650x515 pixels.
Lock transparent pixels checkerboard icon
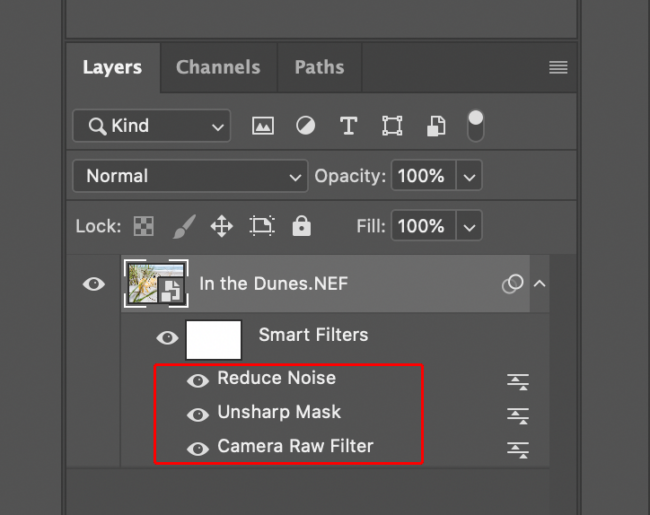[144, 226]
